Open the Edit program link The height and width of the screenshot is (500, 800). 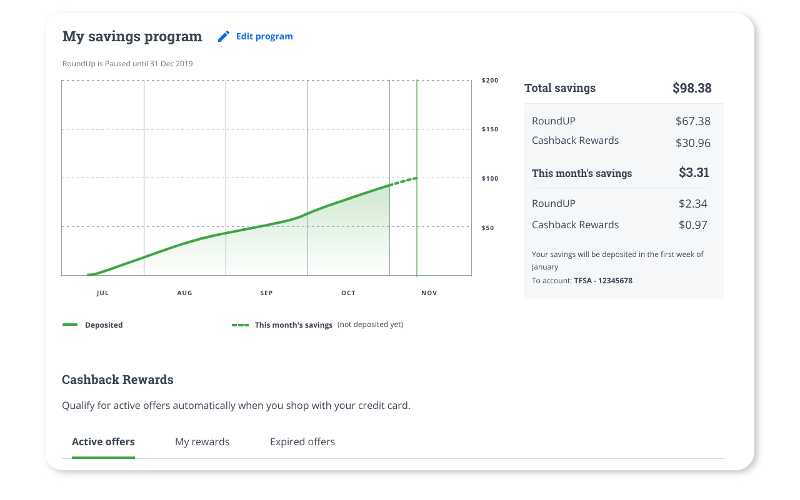[x=264, y=36]
